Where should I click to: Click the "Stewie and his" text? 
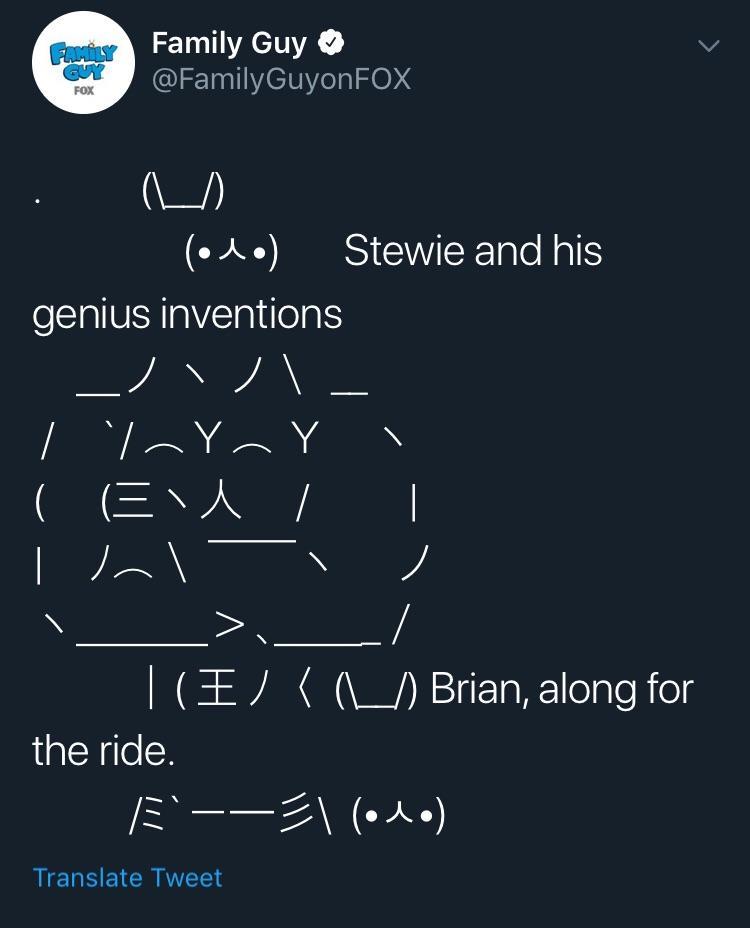point(473,252)
